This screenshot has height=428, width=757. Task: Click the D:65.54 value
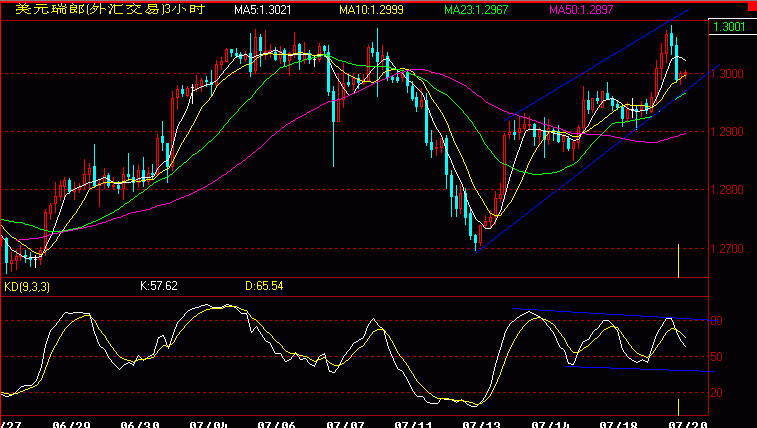(264, 286)
